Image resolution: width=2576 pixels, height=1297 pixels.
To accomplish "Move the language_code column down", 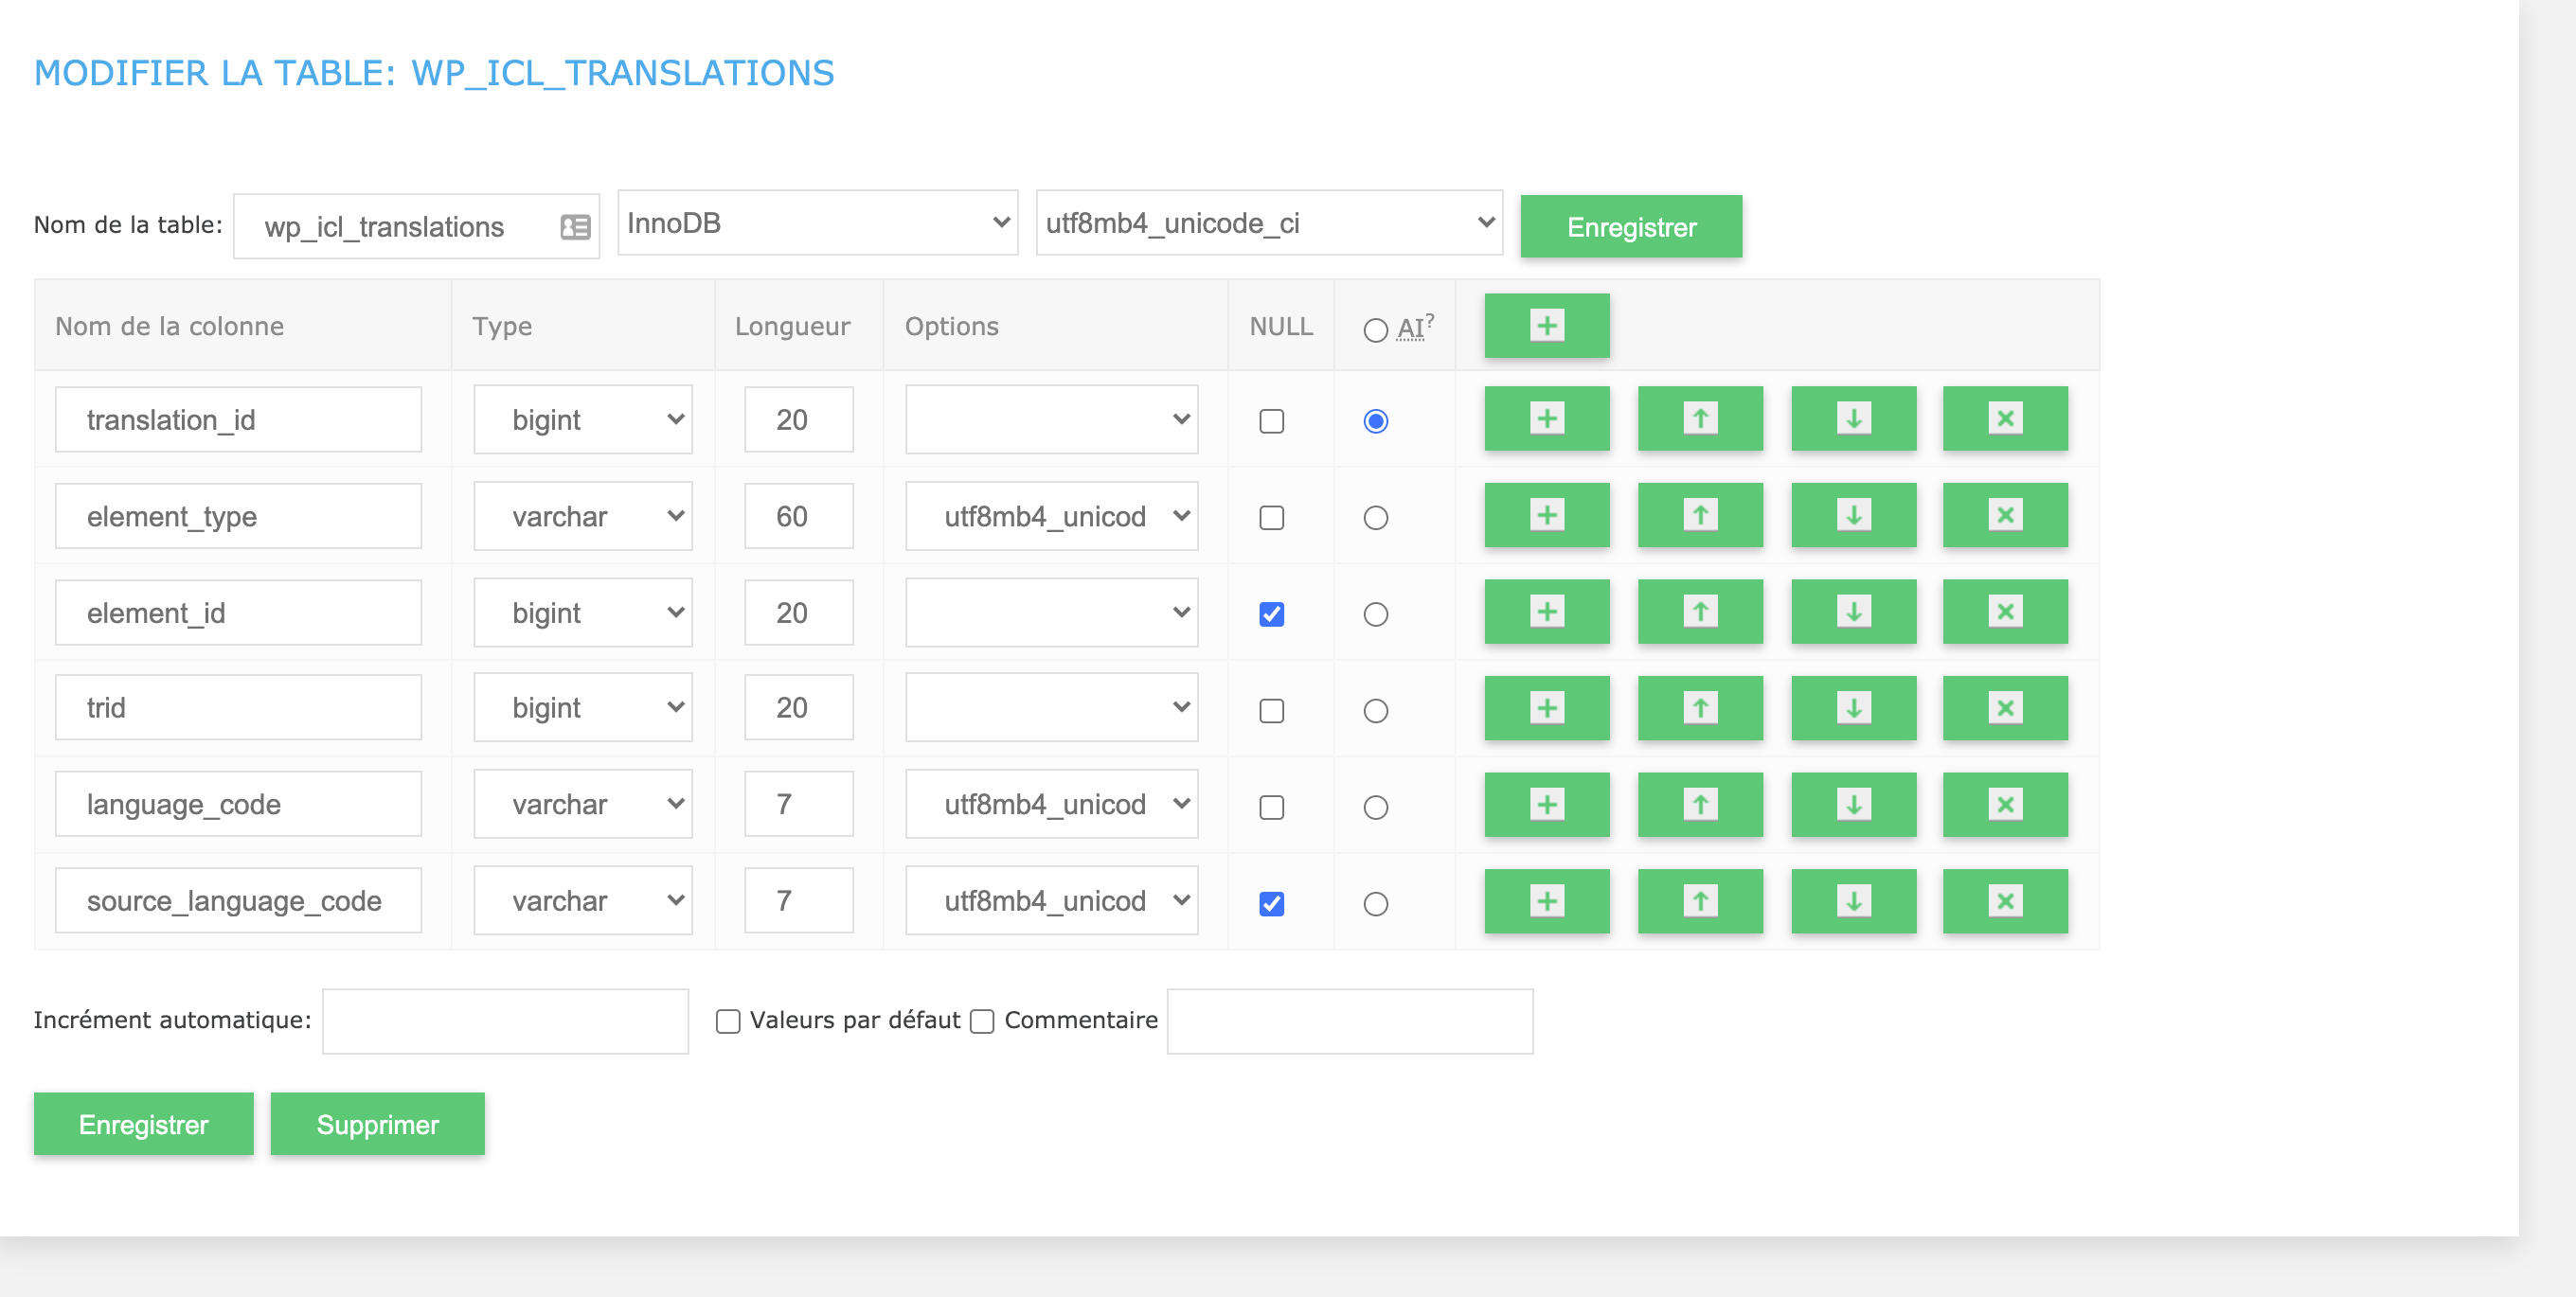I will (1853, 805).
